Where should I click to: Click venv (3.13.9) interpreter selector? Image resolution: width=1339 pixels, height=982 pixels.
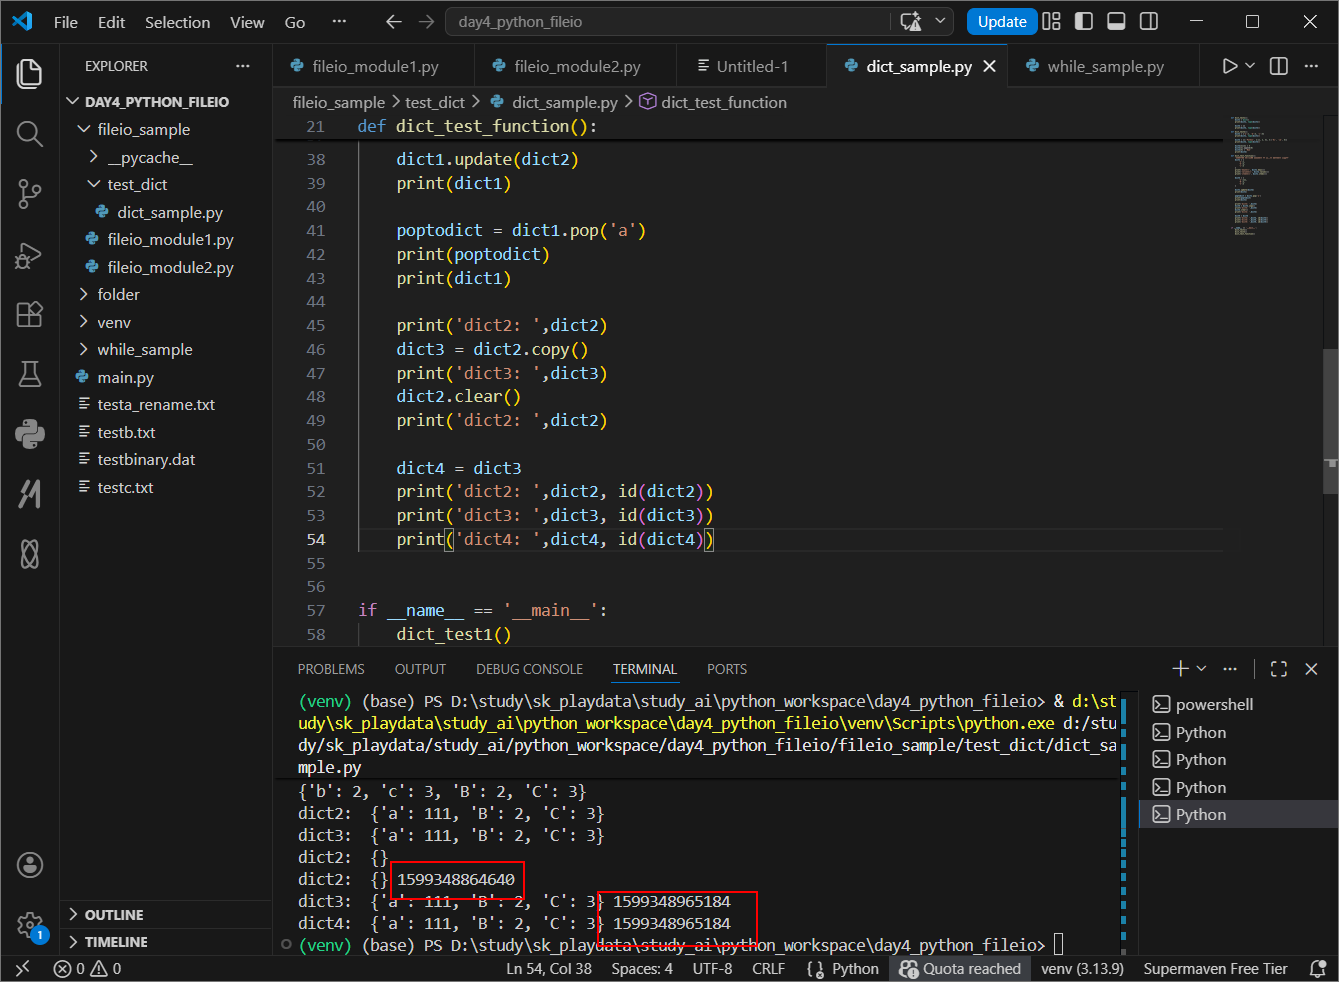tap(1082, 969)
